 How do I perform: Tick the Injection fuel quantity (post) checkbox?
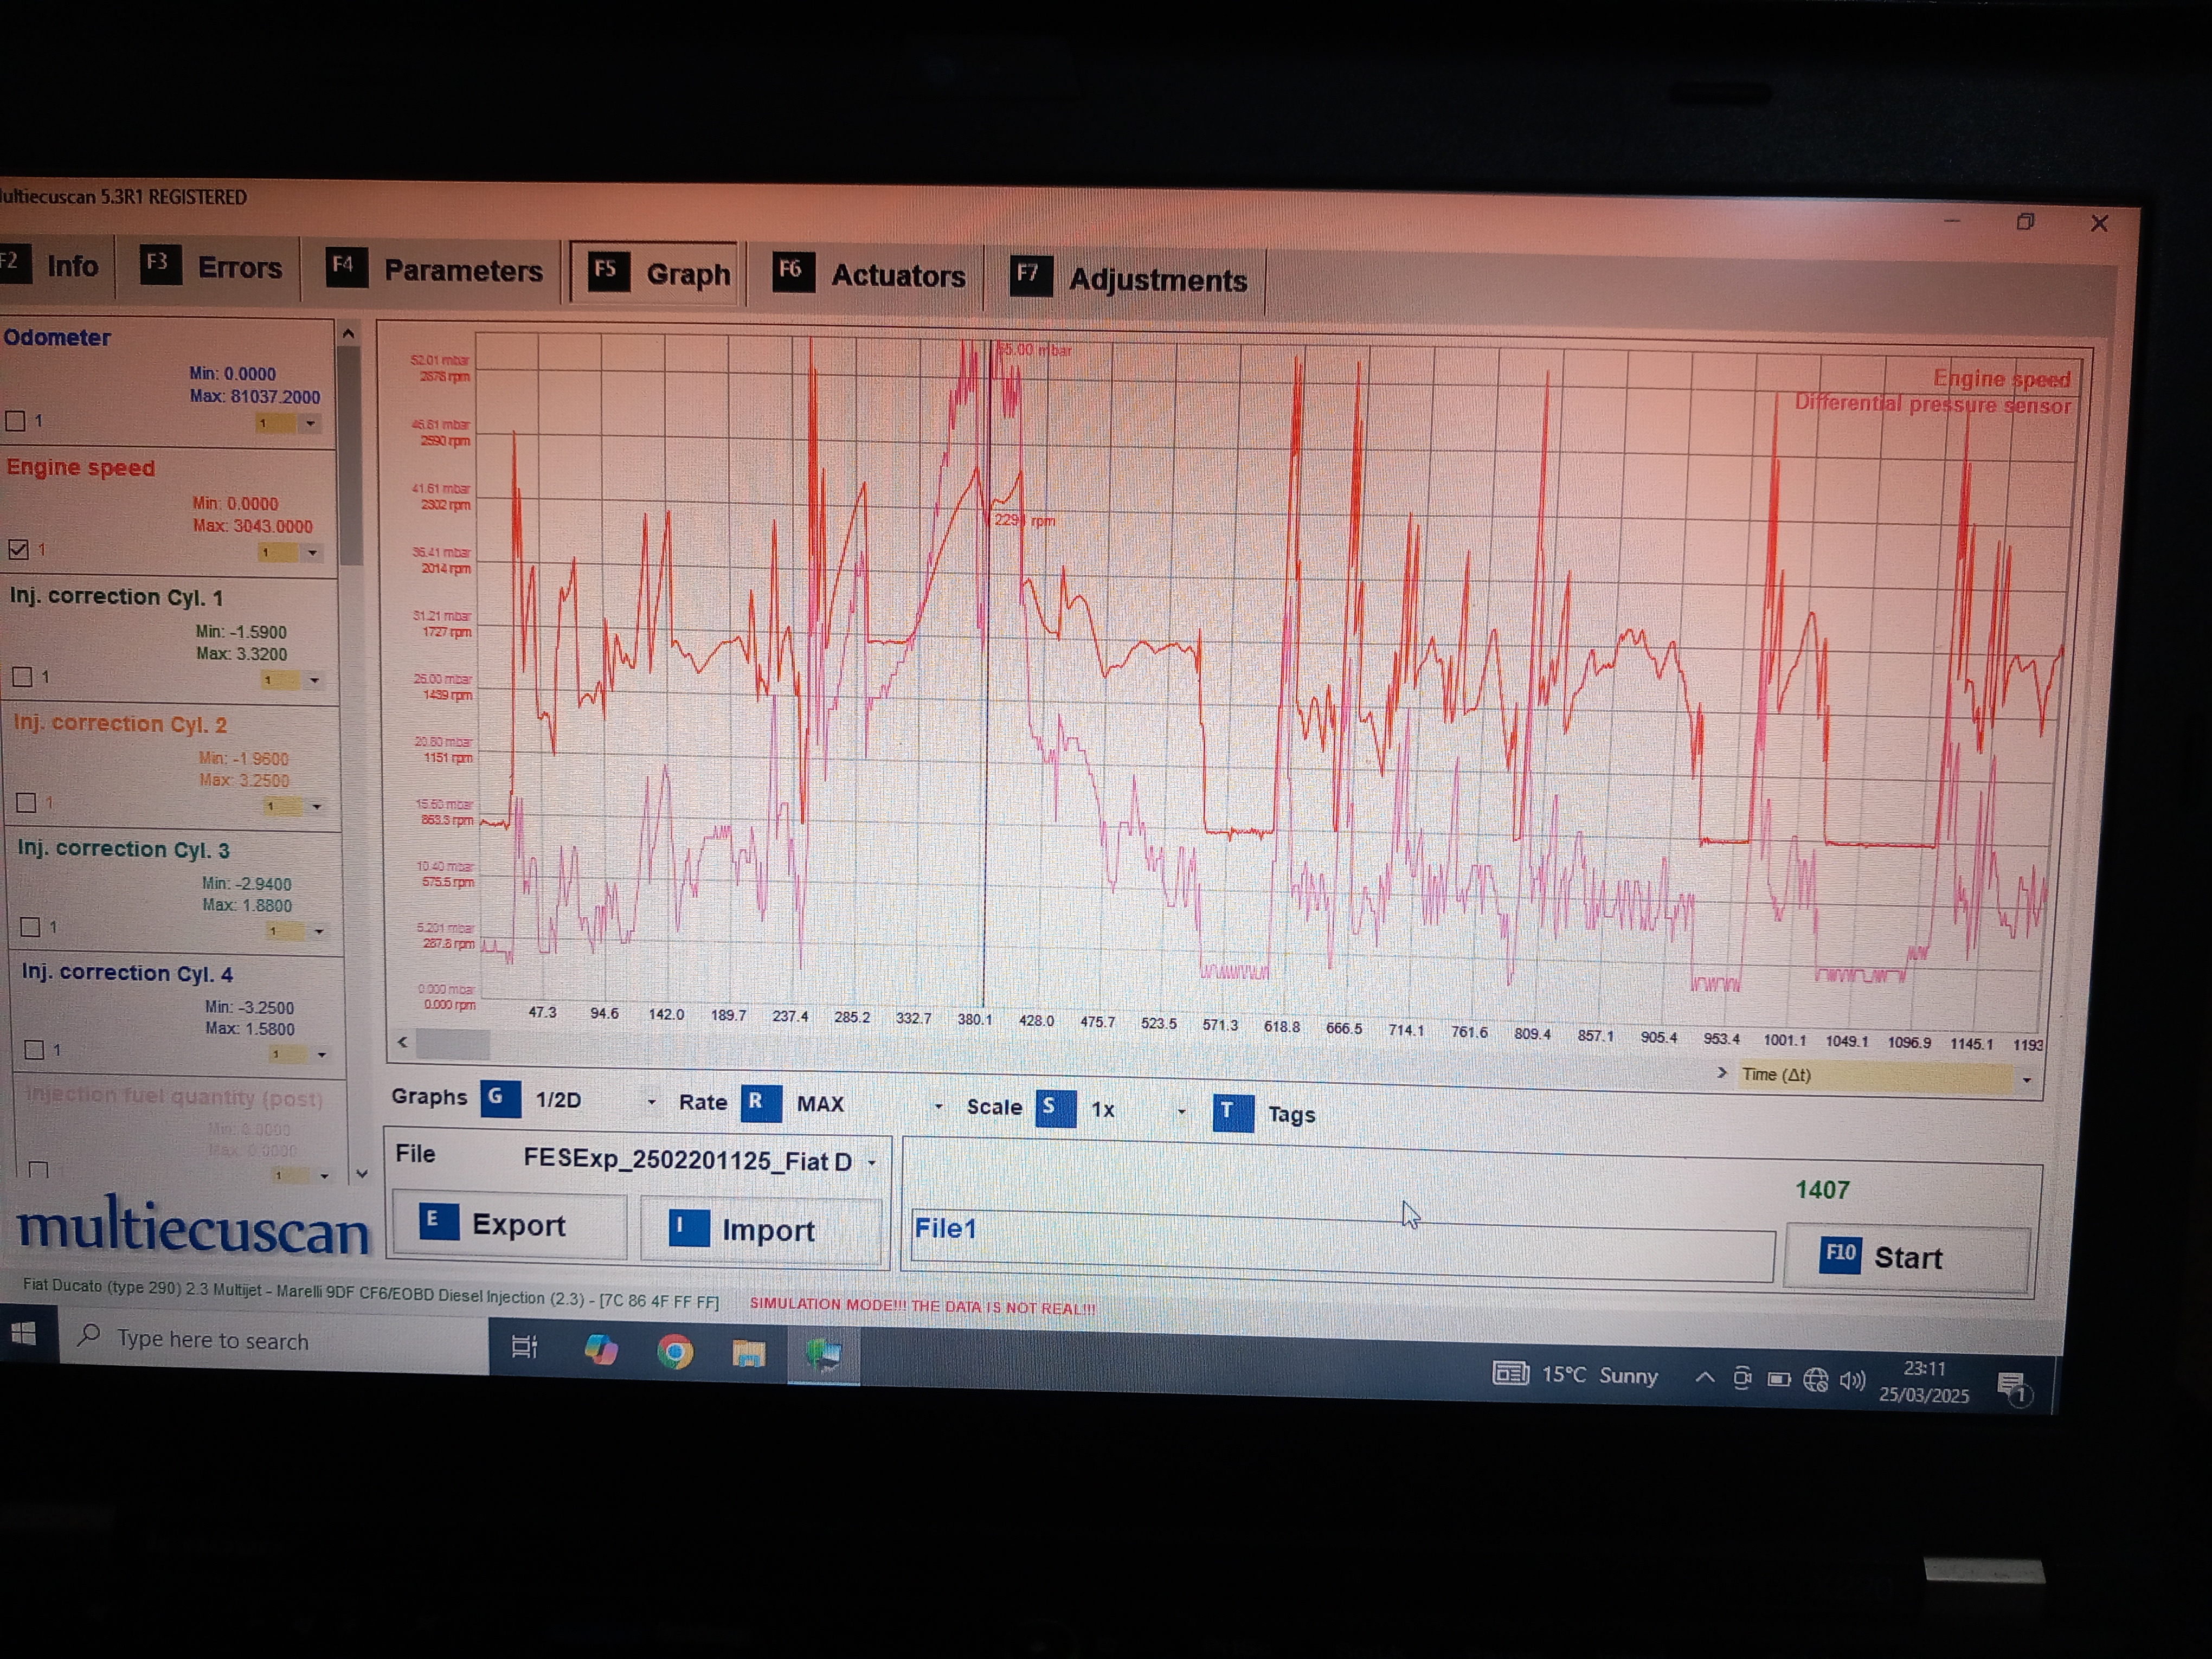(39, 1169)
